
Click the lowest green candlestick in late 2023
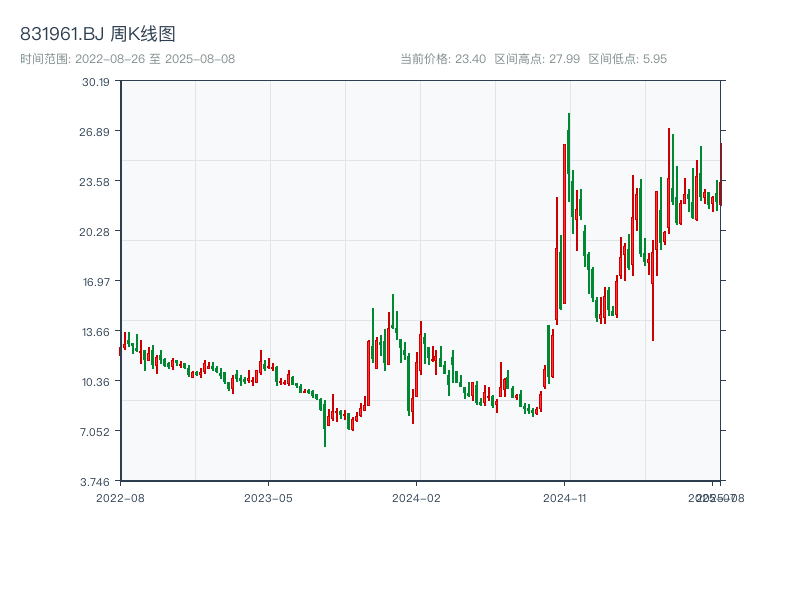coord(325,423)
